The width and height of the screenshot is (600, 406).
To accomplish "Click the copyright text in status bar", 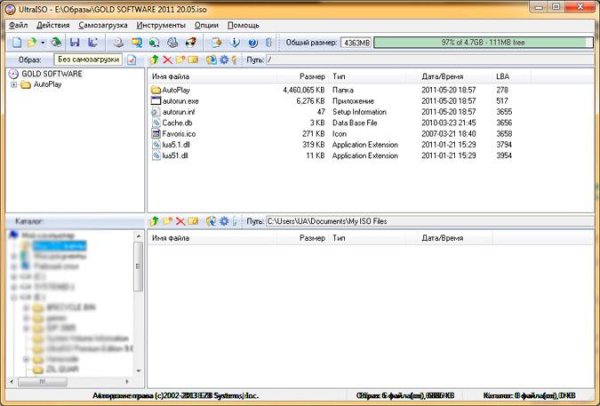I will pyautogui.click(x=175, y=396).
